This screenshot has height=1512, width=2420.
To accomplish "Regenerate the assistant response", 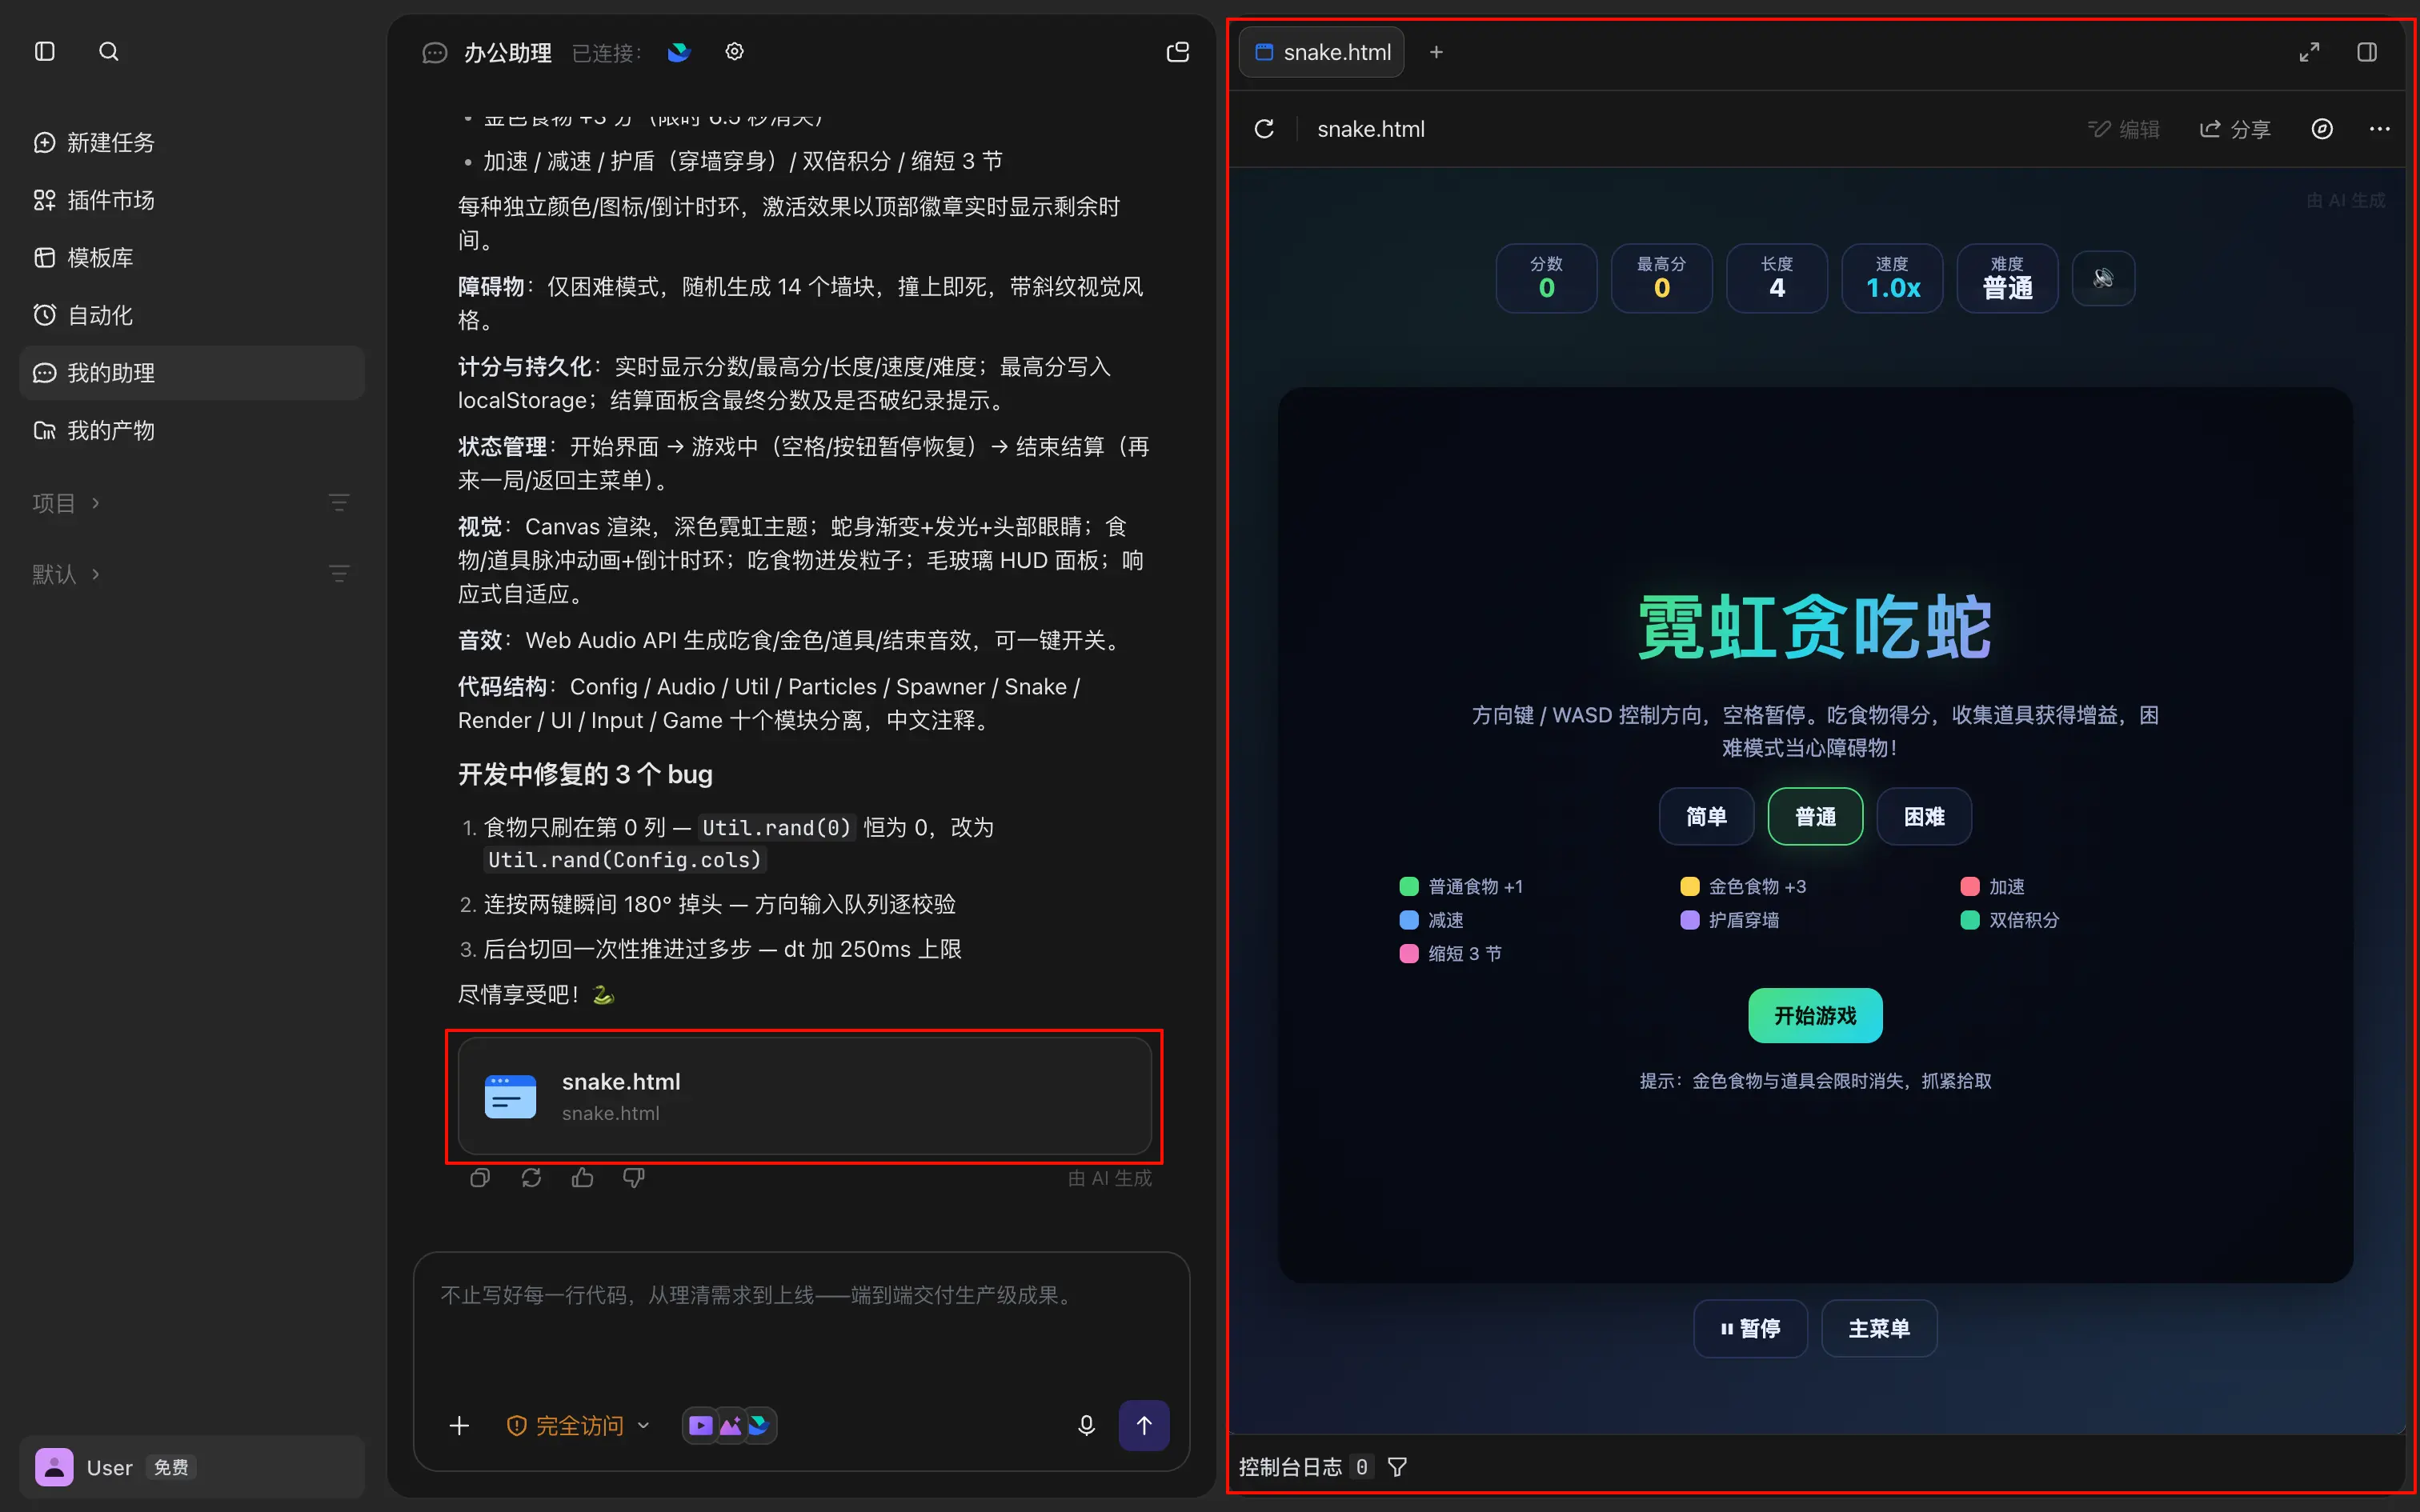I will [x=531, y=1178].
